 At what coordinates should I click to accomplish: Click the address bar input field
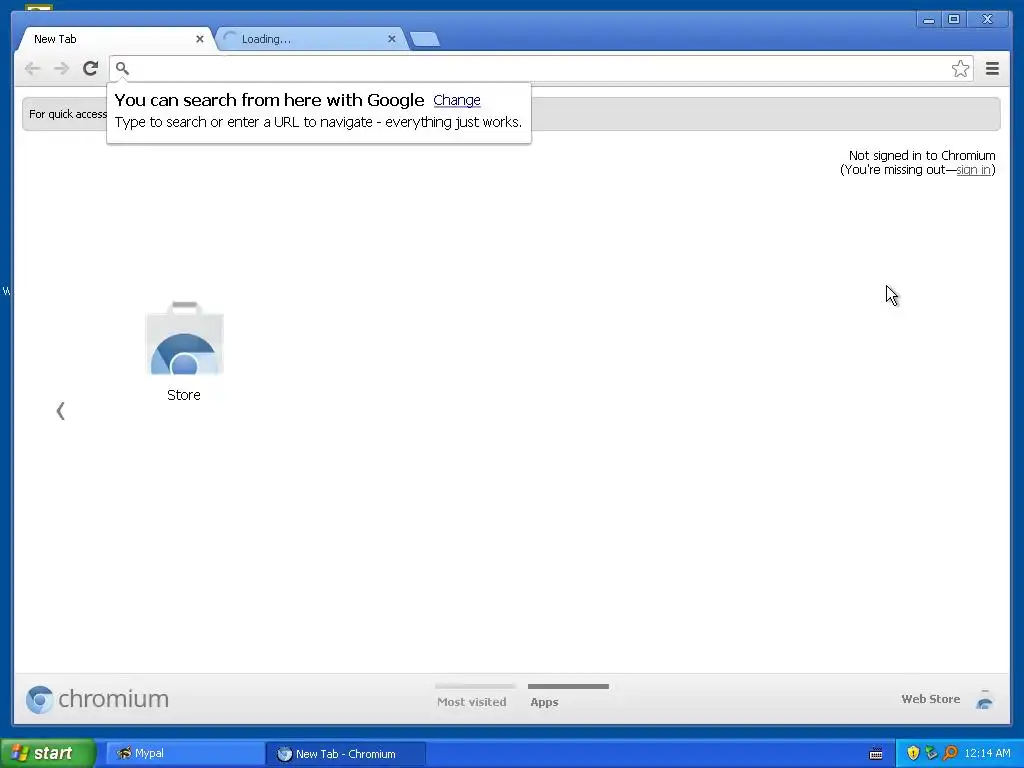tap(539, 69)
